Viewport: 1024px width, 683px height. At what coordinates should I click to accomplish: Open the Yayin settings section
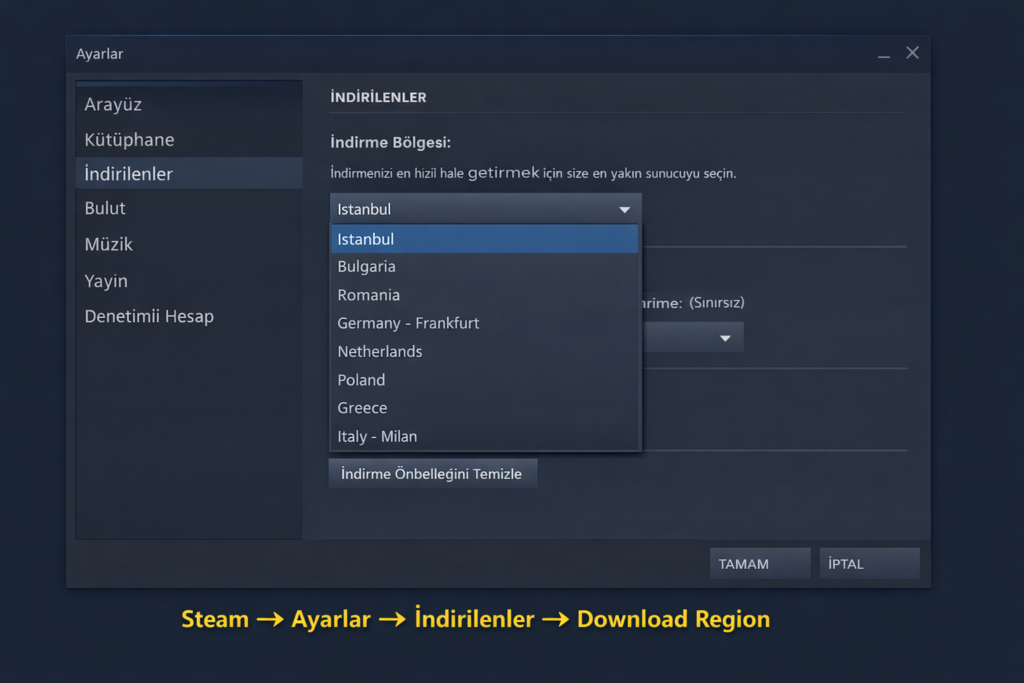coord(105,281)
